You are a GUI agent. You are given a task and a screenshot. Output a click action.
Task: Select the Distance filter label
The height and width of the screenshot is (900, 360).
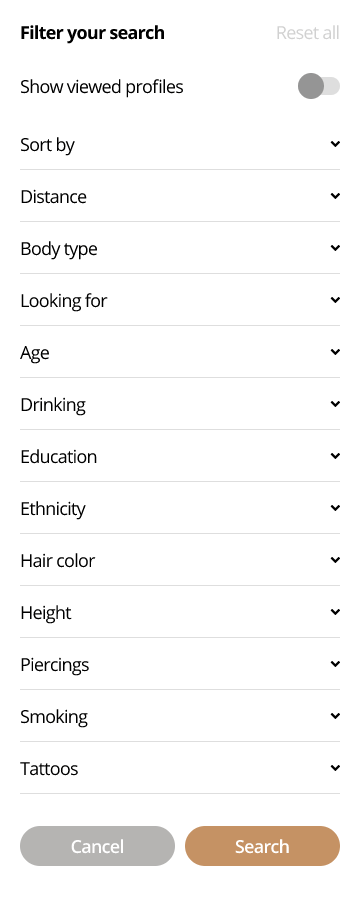pos(53,197)
